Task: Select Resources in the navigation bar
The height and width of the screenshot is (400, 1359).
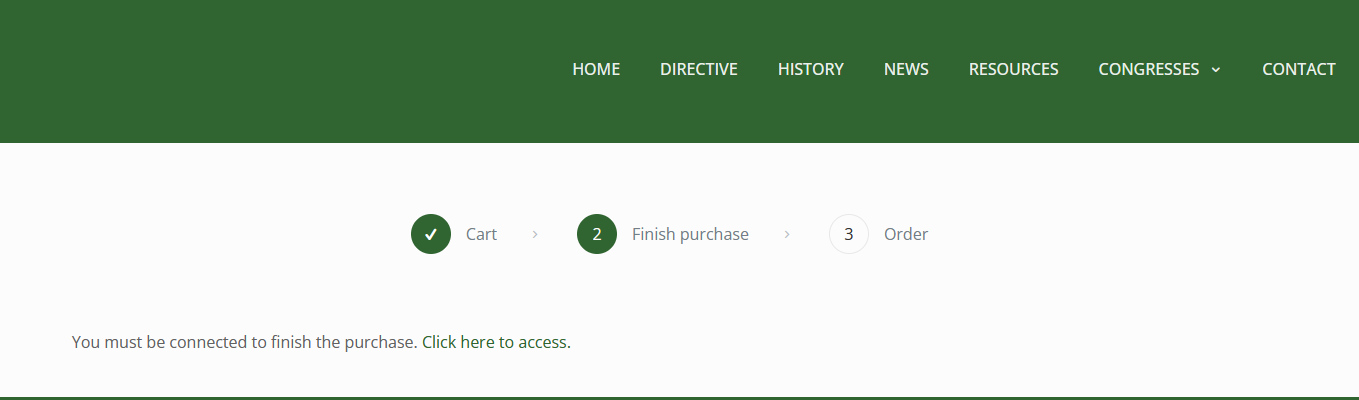Action: [x=1013, y=69]
